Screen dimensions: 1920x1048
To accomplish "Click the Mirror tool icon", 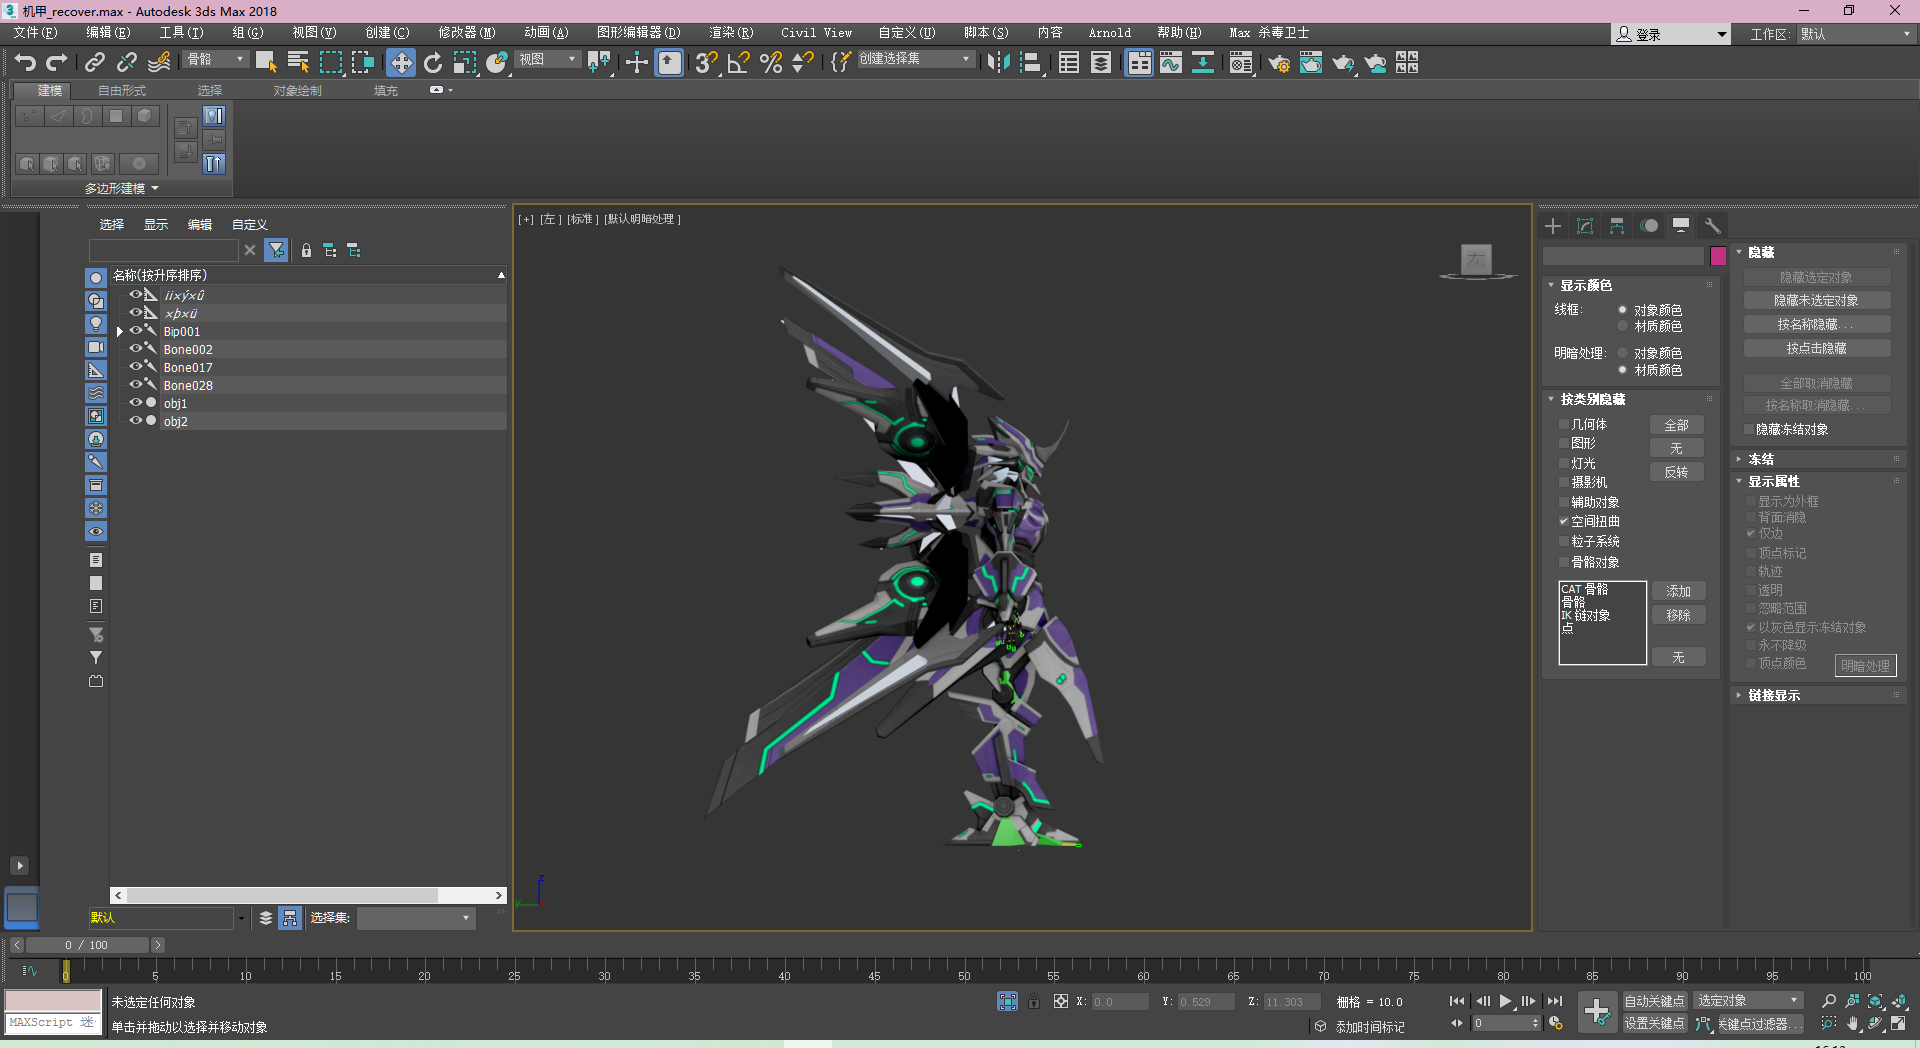I will point(998,62).
